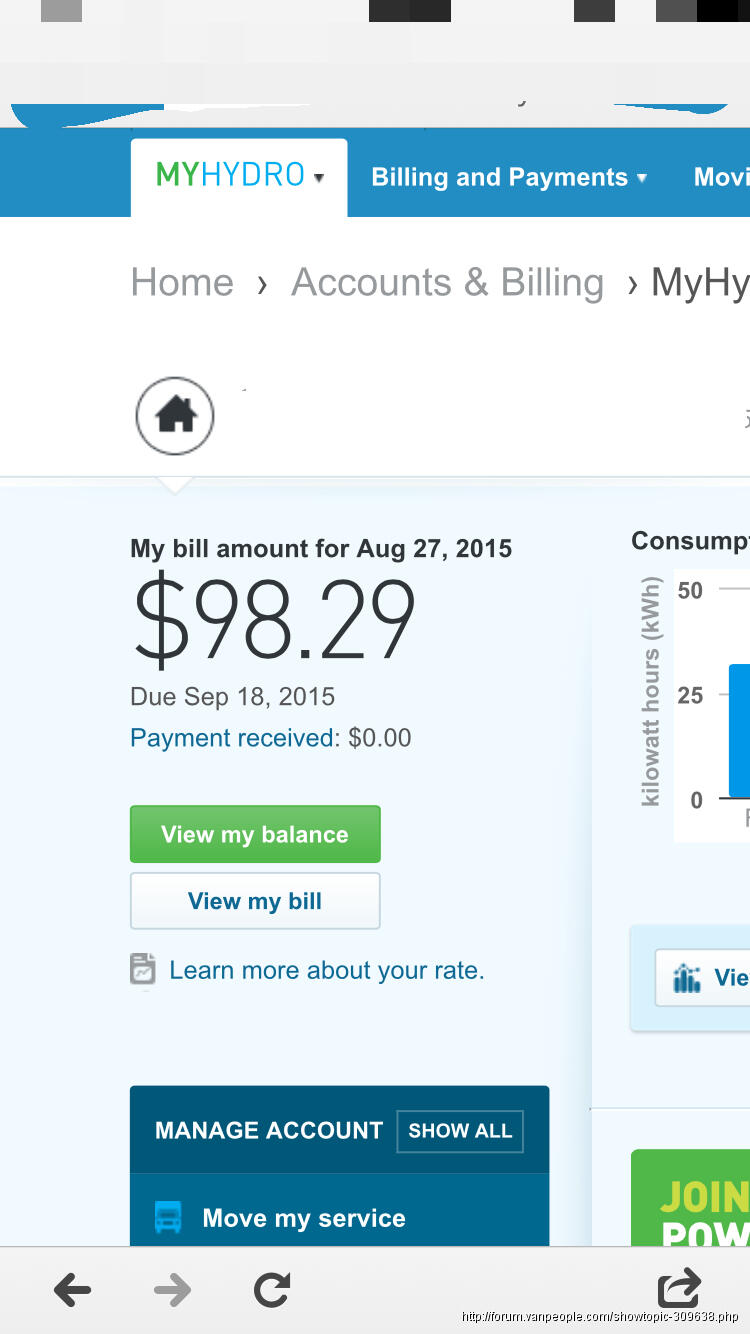Open Learn more about your rate link

tap(326, 970)
